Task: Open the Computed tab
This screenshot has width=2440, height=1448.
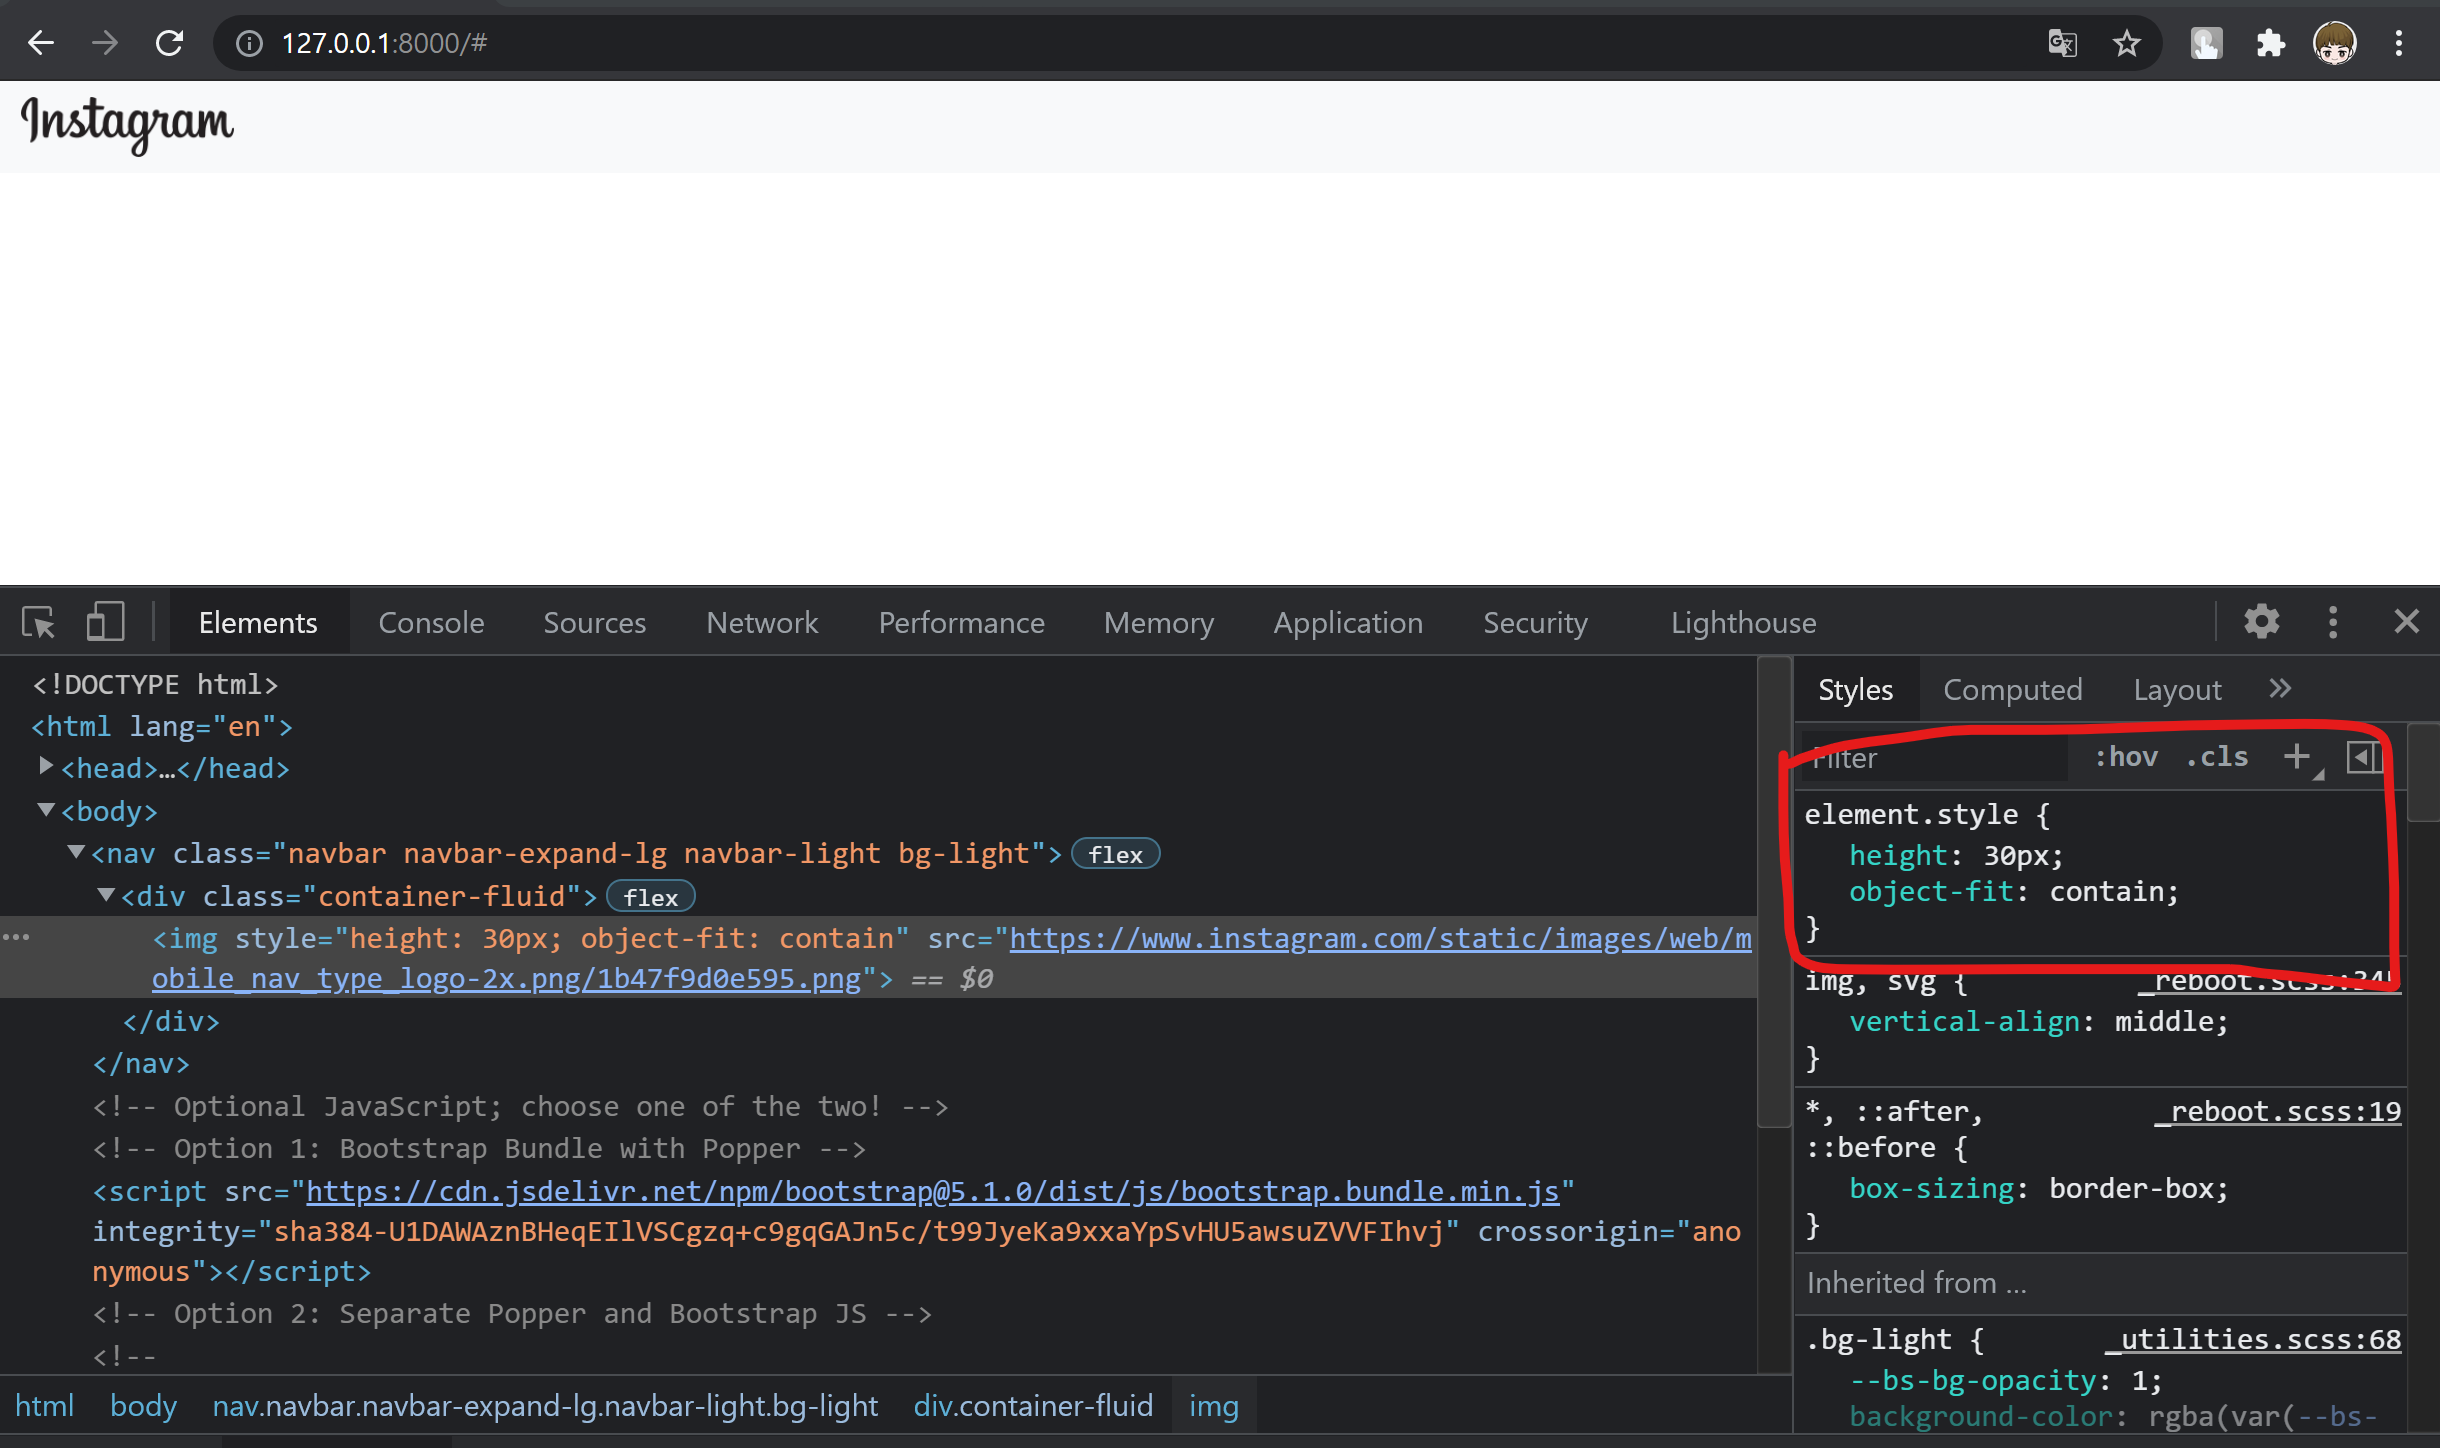Action: tap(2012, 689)
